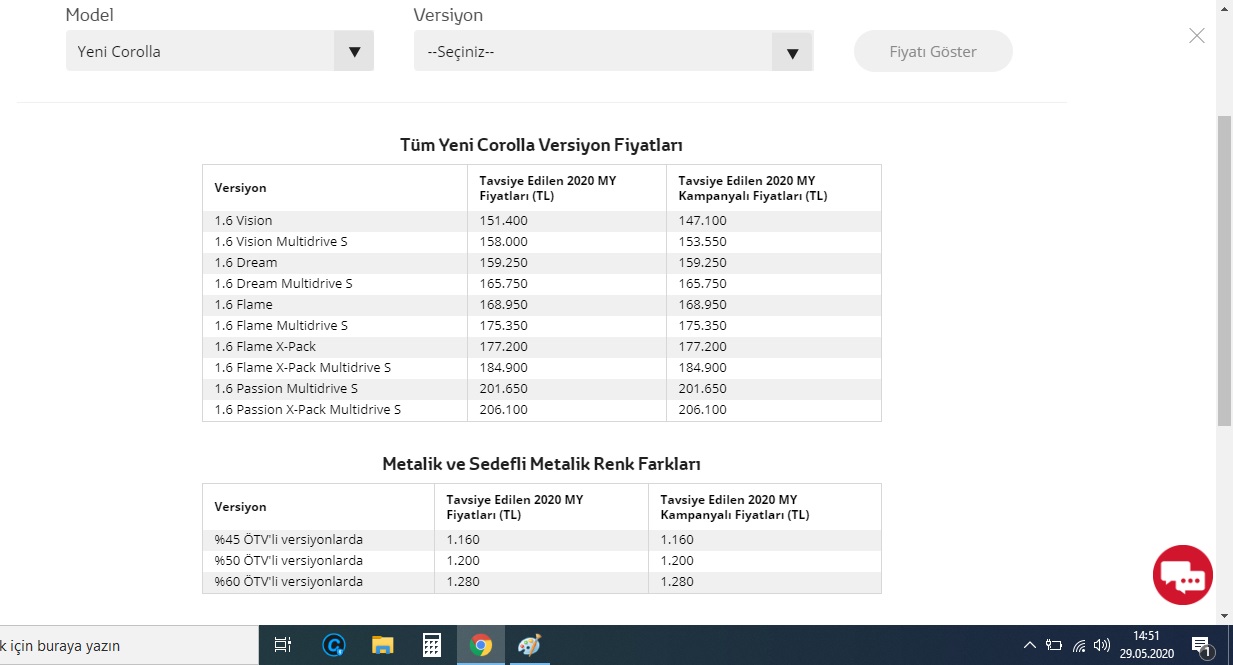
Task: Click 1.6 Flame X-Pack Multidrive S label
Action: tap(303, 368)
